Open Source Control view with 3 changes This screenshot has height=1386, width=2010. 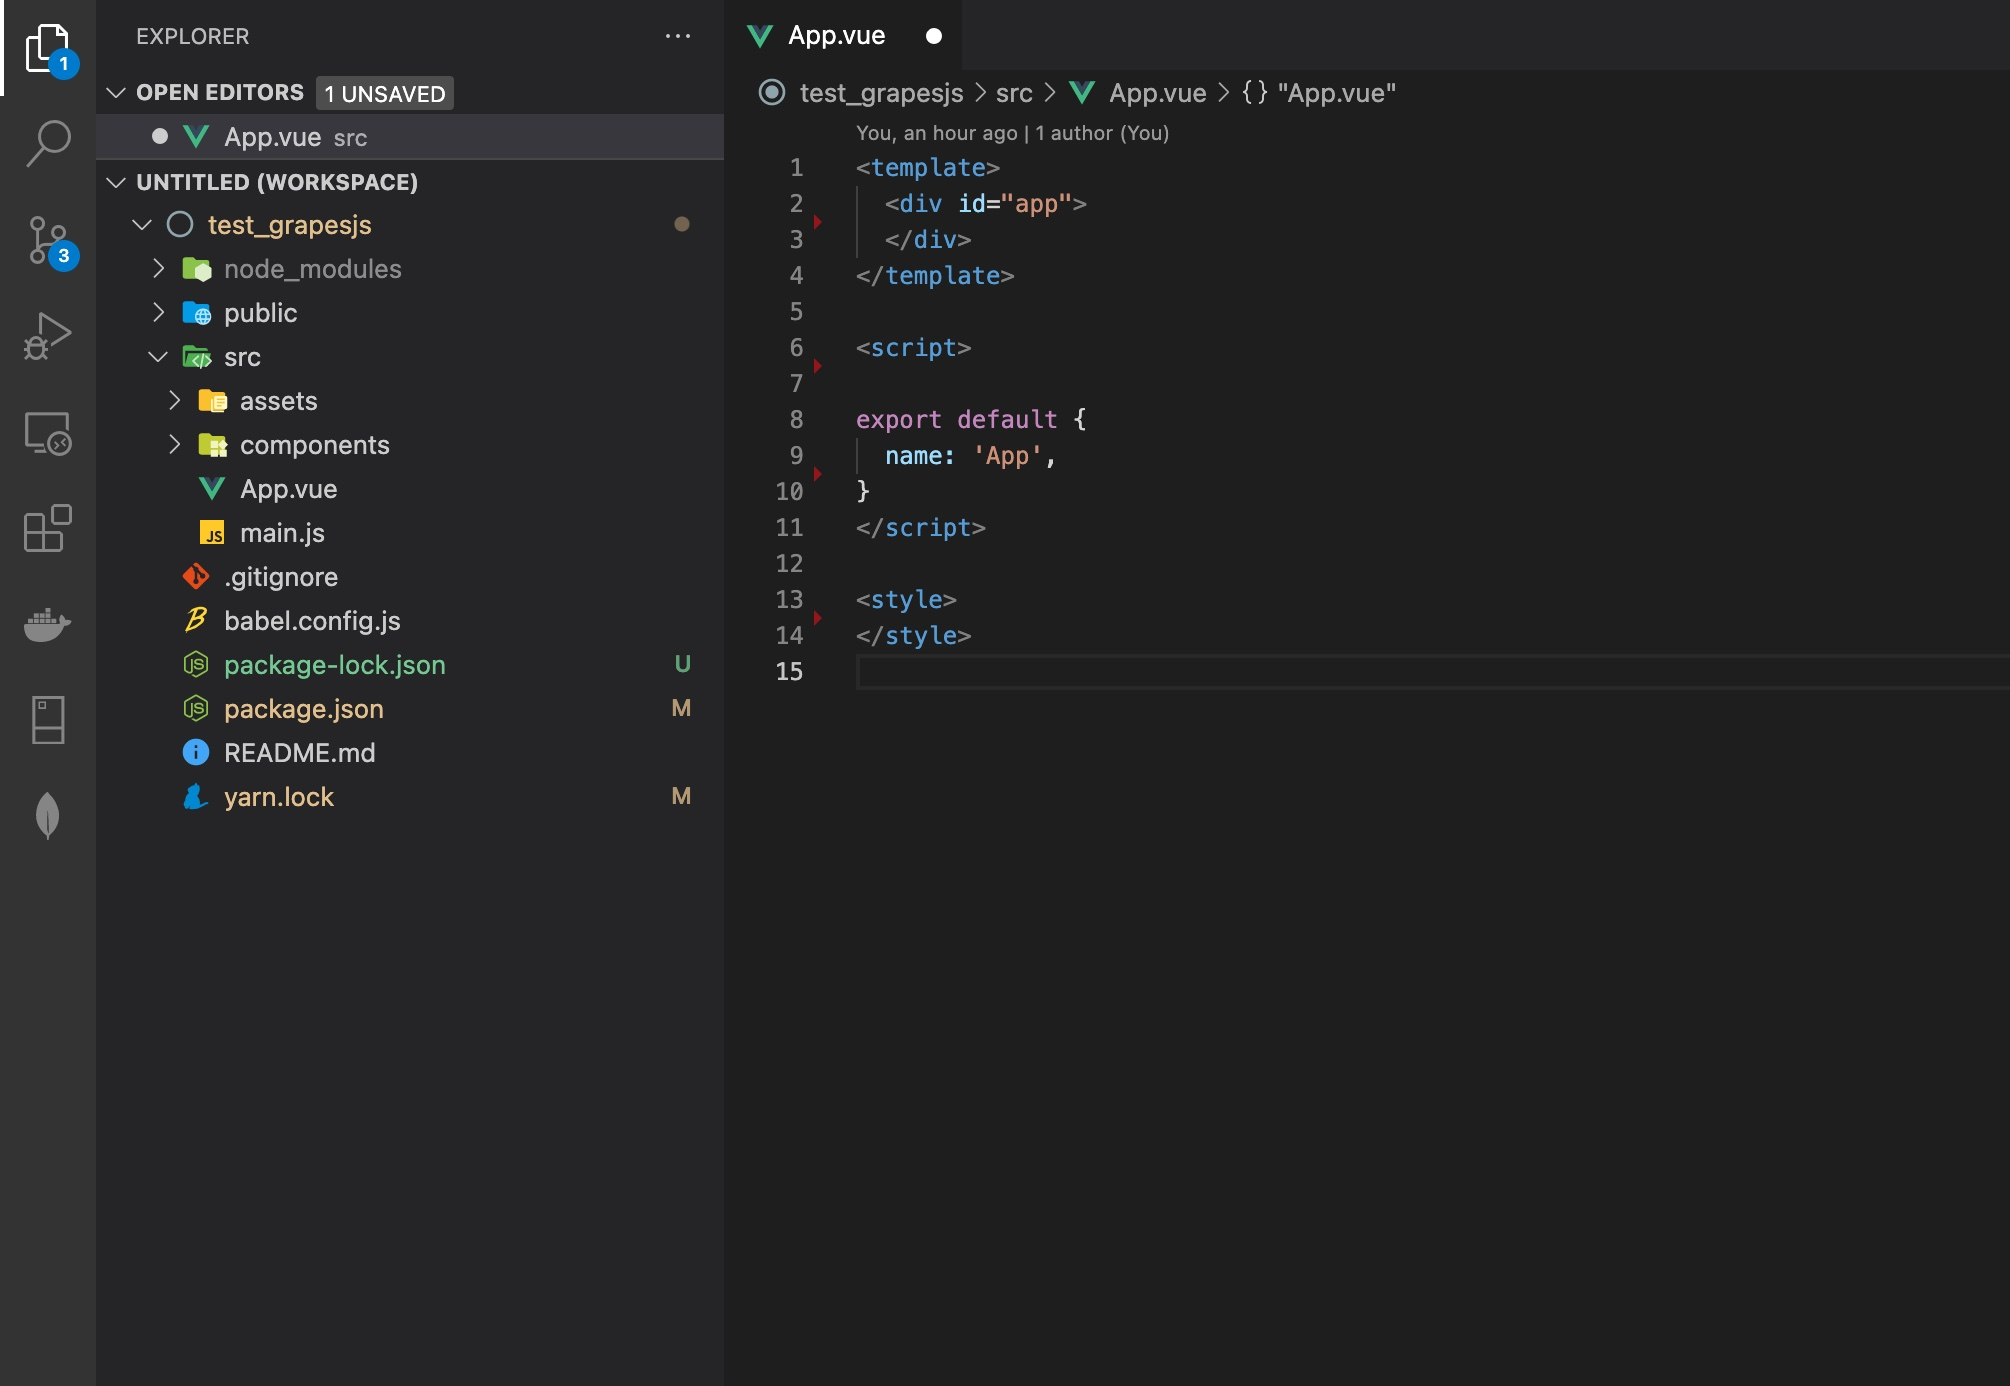pyautogui.click(x=48, y=240)
